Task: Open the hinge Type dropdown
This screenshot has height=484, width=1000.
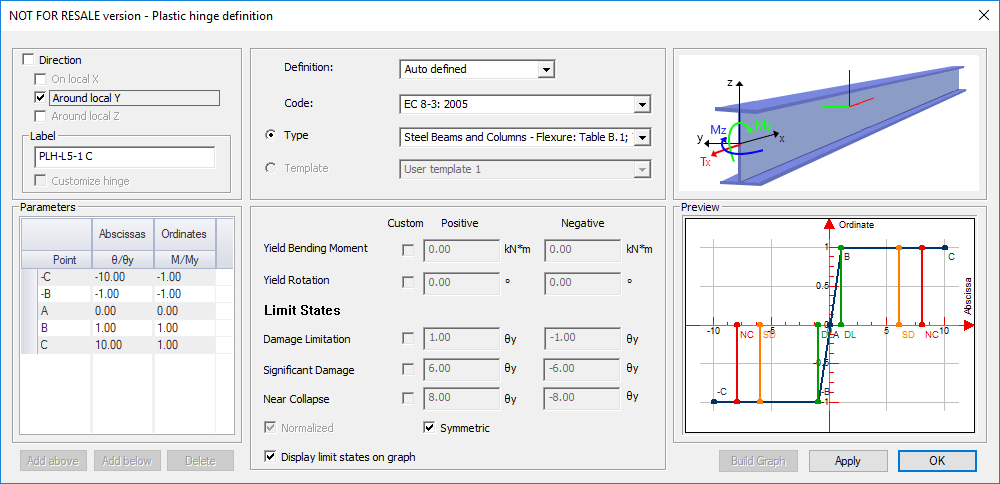Action: pyautogui.click(x=642, y=136)
